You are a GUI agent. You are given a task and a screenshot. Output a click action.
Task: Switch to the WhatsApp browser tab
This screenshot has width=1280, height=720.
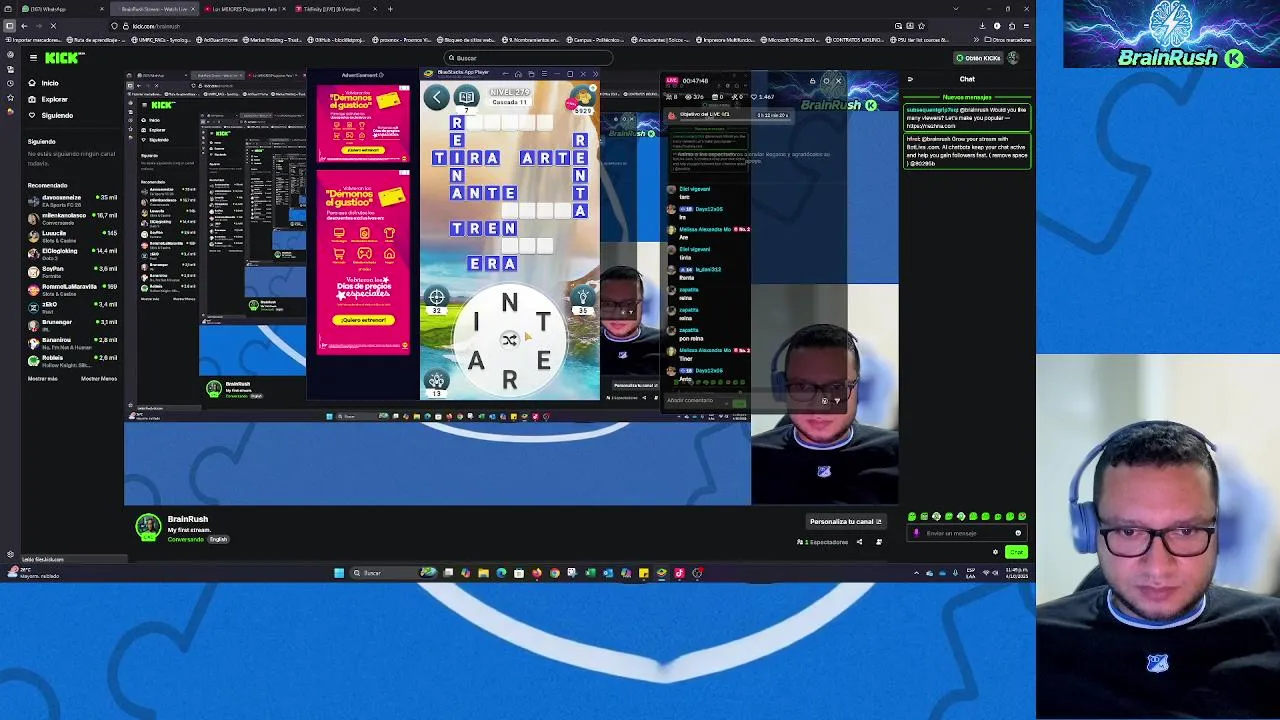tap(62, 9)
